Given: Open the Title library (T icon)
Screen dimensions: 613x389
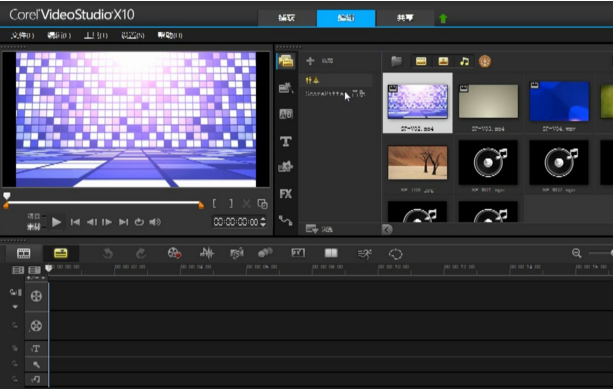Looking at the screenshot, I should pyautogui.click(x=286, y=141).
